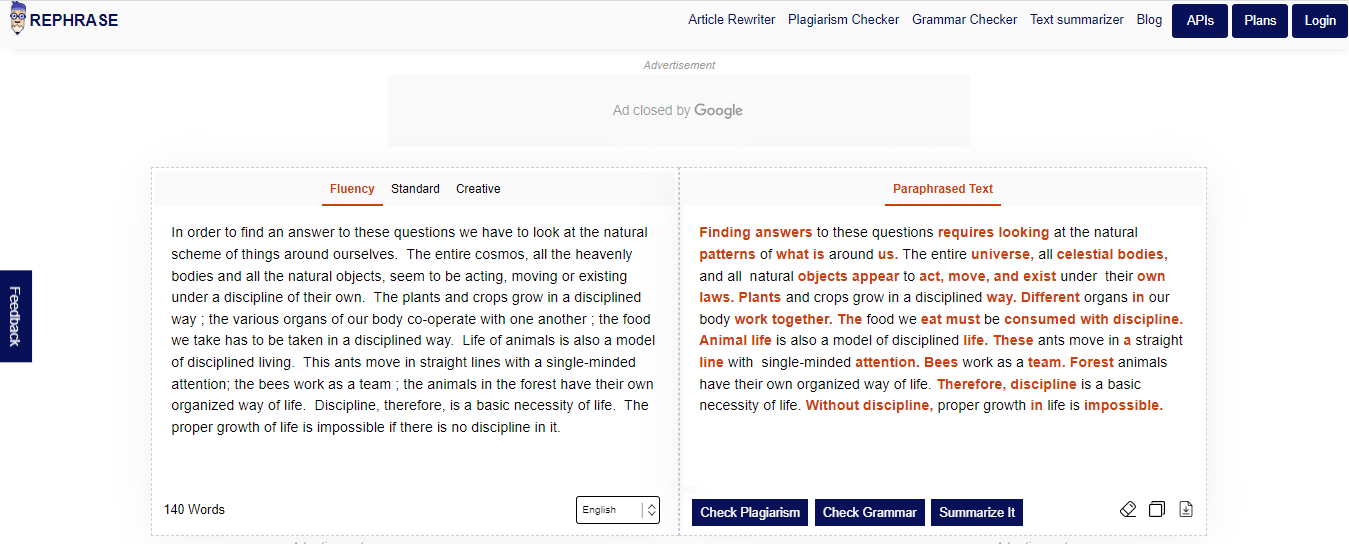
Task: Open the Feedback side tab
Action: coord(15,316)
